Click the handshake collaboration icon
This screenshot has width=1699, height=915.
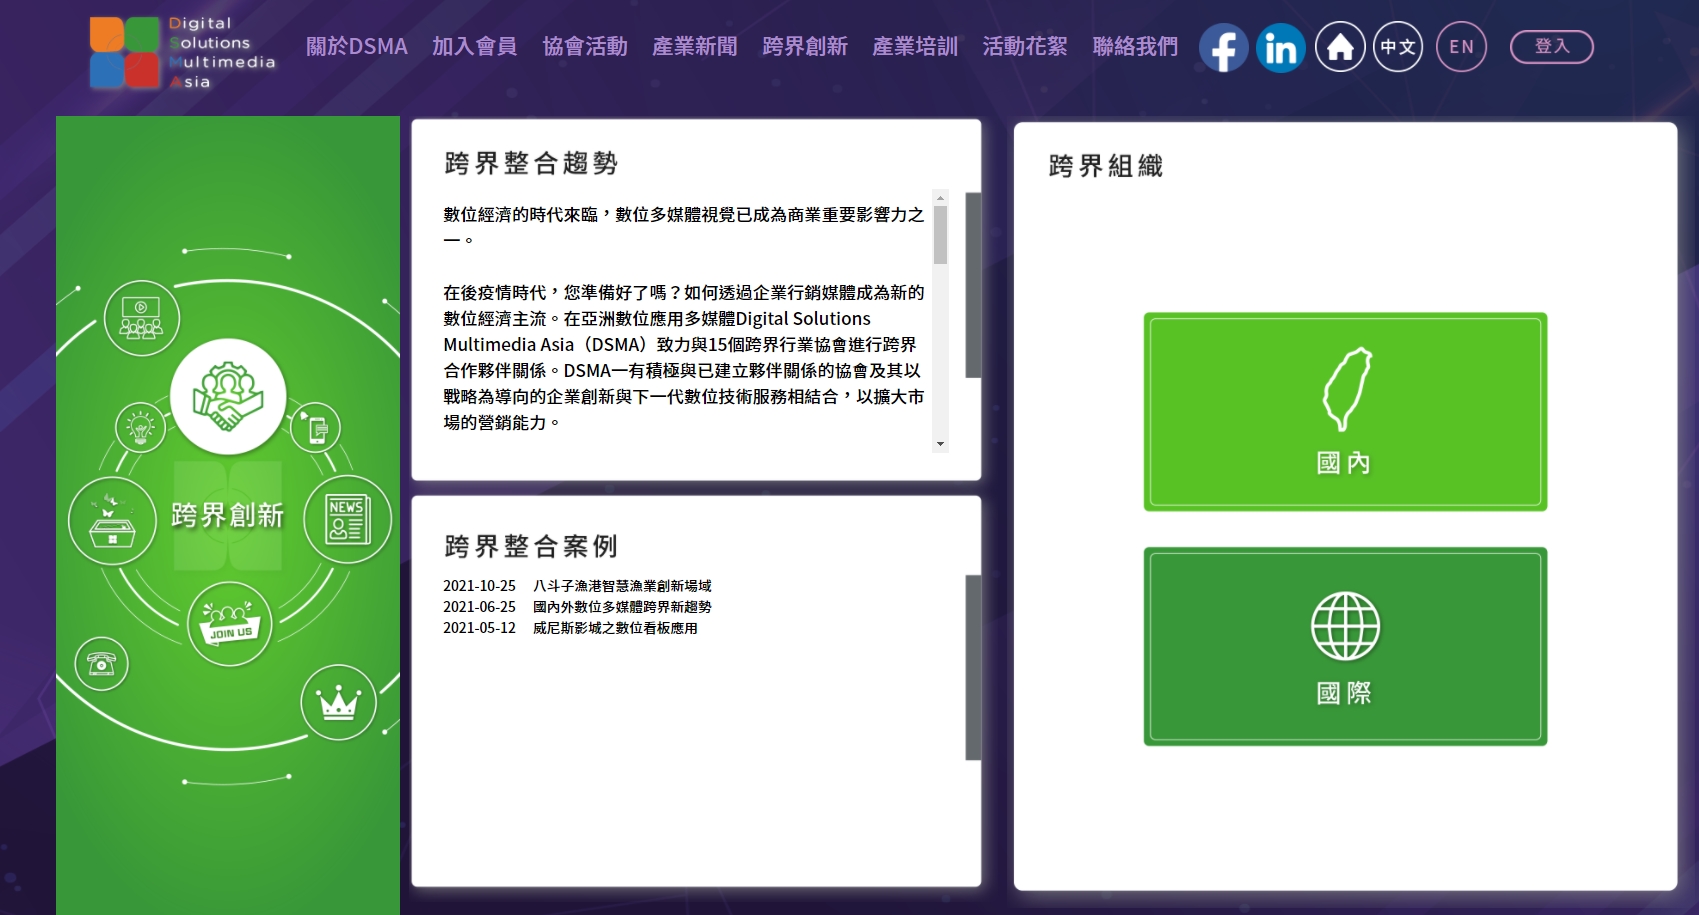point(228,396)
